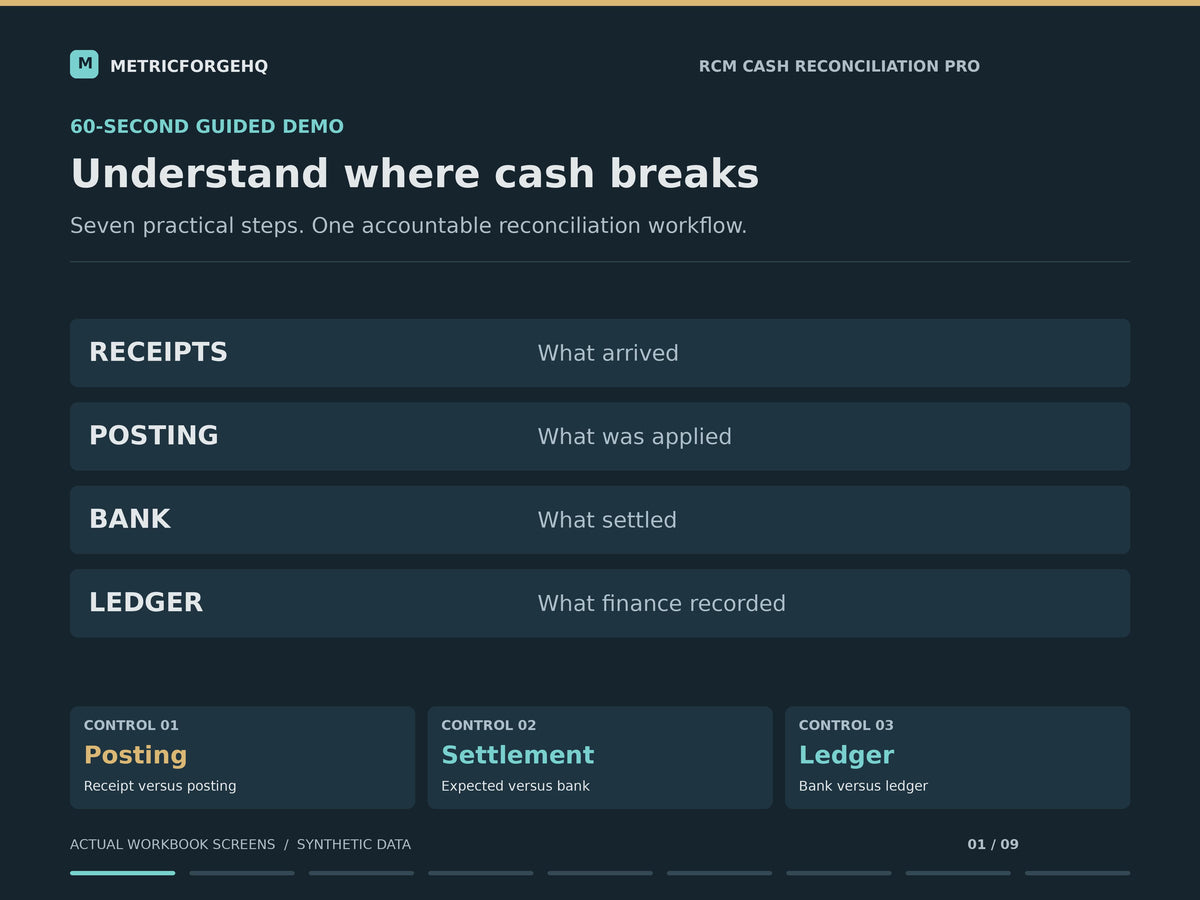Image resolution: width=1200 pixels, height=900 pixels.
Task: Select the POSTING row
Action: [x=600, y=436]
